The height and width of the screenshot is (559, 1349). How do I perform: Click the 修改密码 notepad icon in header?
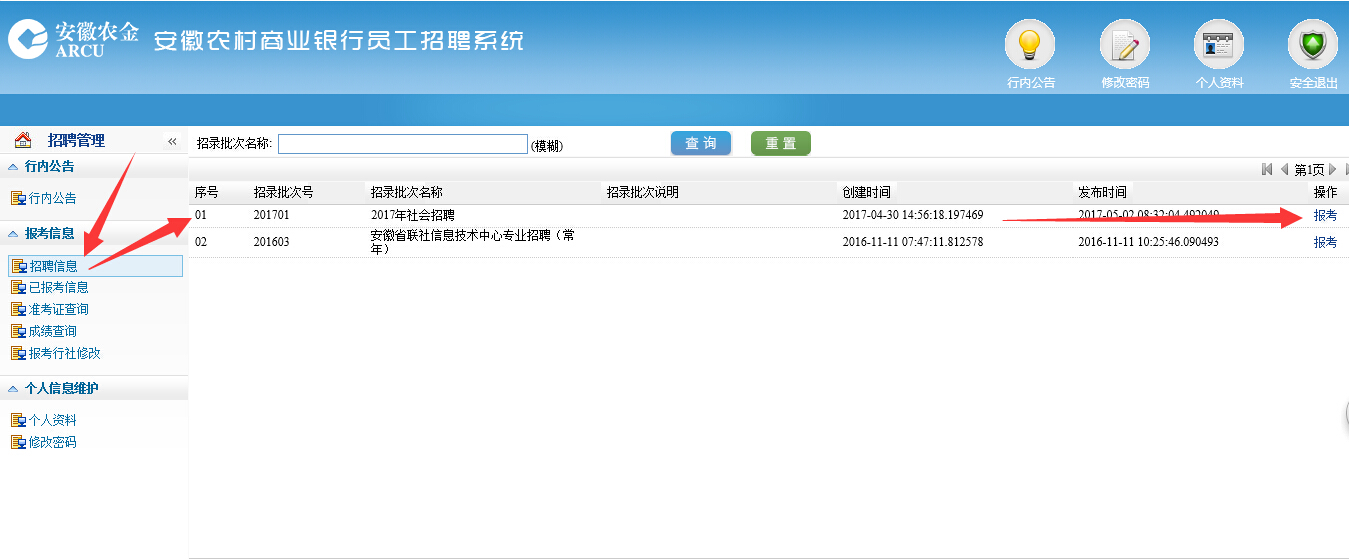coord(1125,45)
